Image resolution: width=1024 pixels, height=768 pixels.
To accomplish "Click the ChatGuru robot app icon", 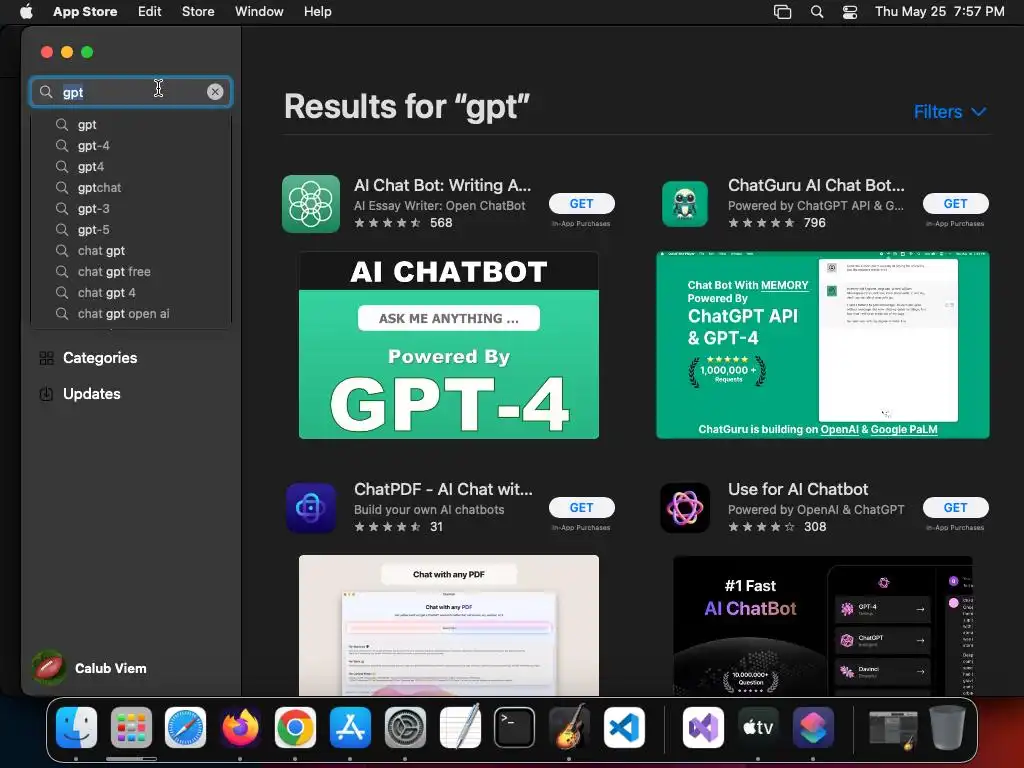I will click(684, 204).
